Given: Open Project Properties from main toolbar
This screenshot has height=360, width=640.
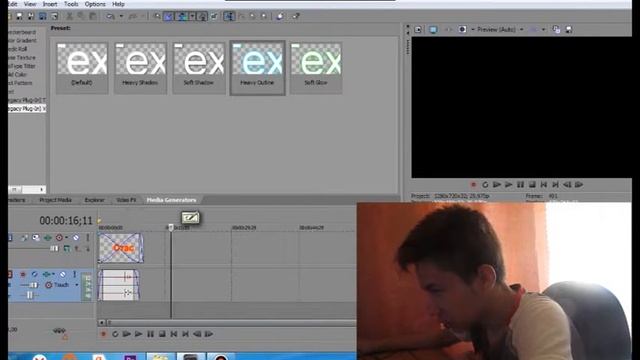Looking at the screenshot, I should point(54,16).
